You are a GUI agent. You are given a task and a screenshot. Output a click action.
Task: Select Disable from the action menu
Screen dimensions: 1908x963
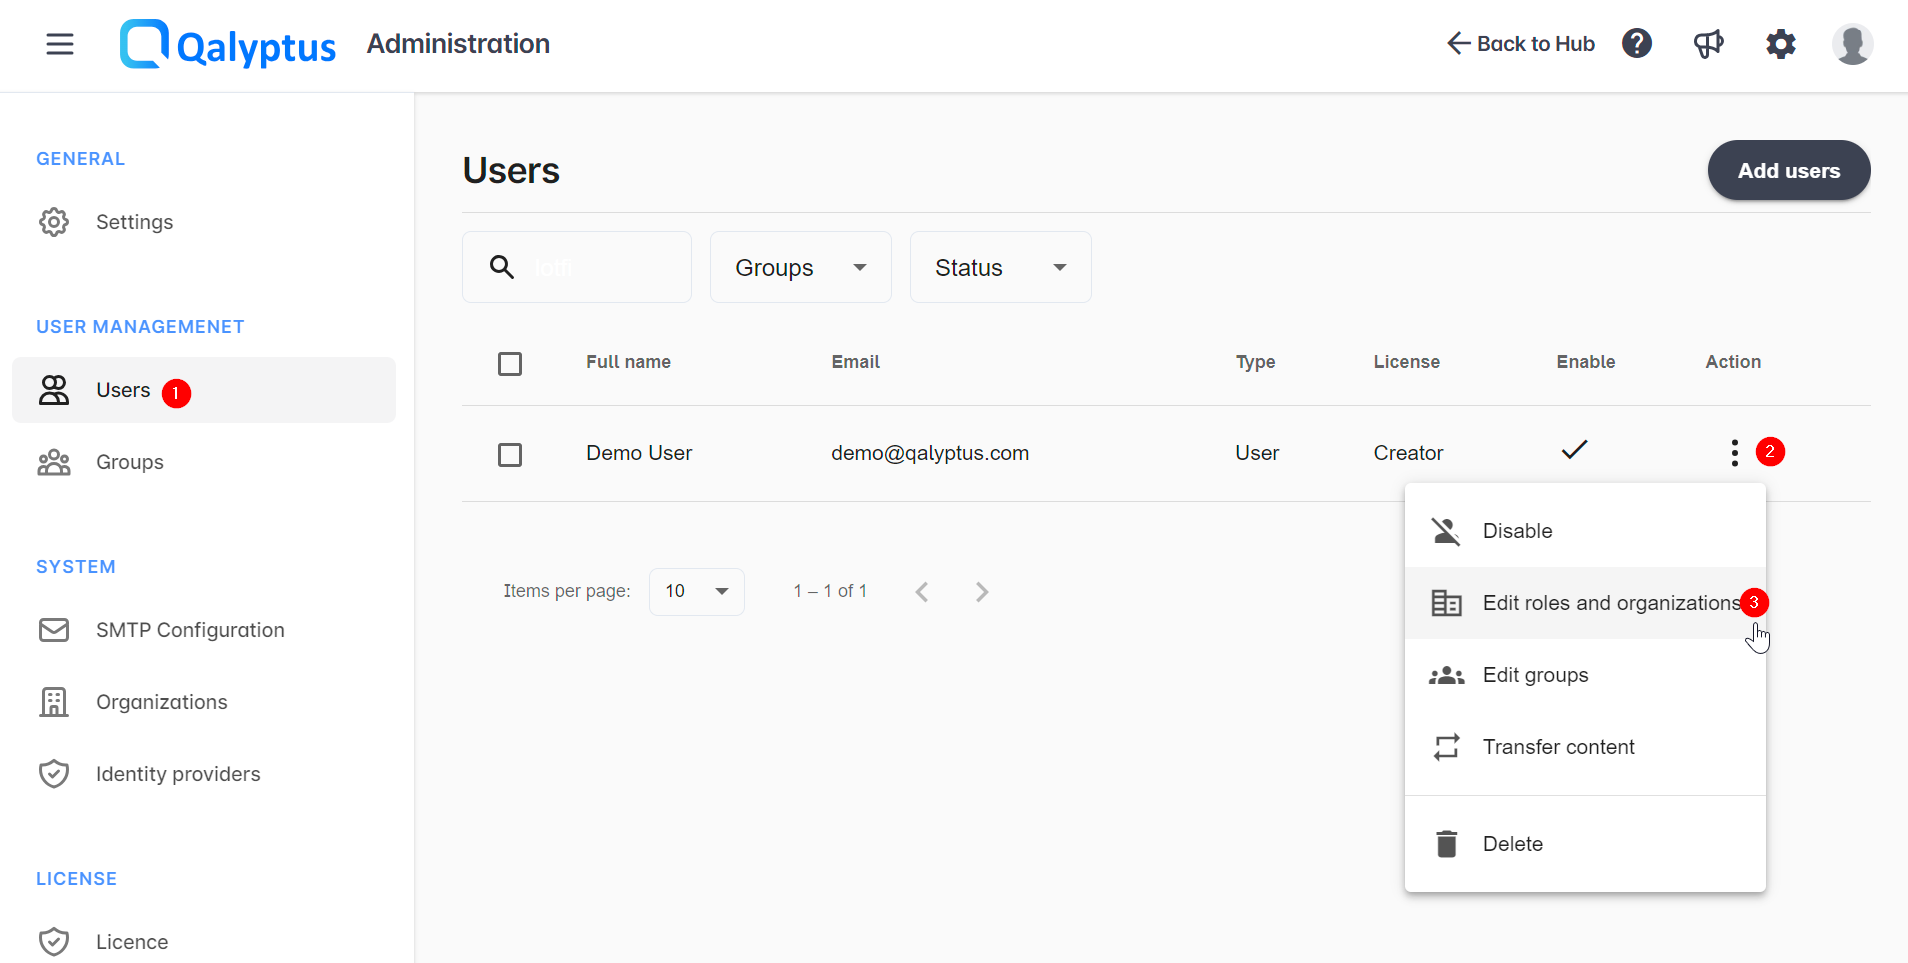[1517, 531]
